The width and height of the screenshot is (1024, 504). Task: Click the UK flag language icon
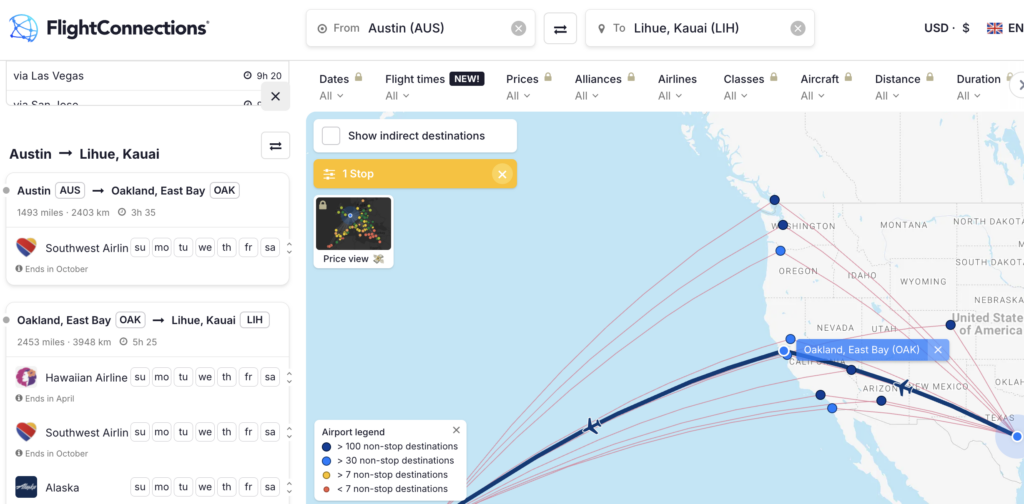(995, 28)
